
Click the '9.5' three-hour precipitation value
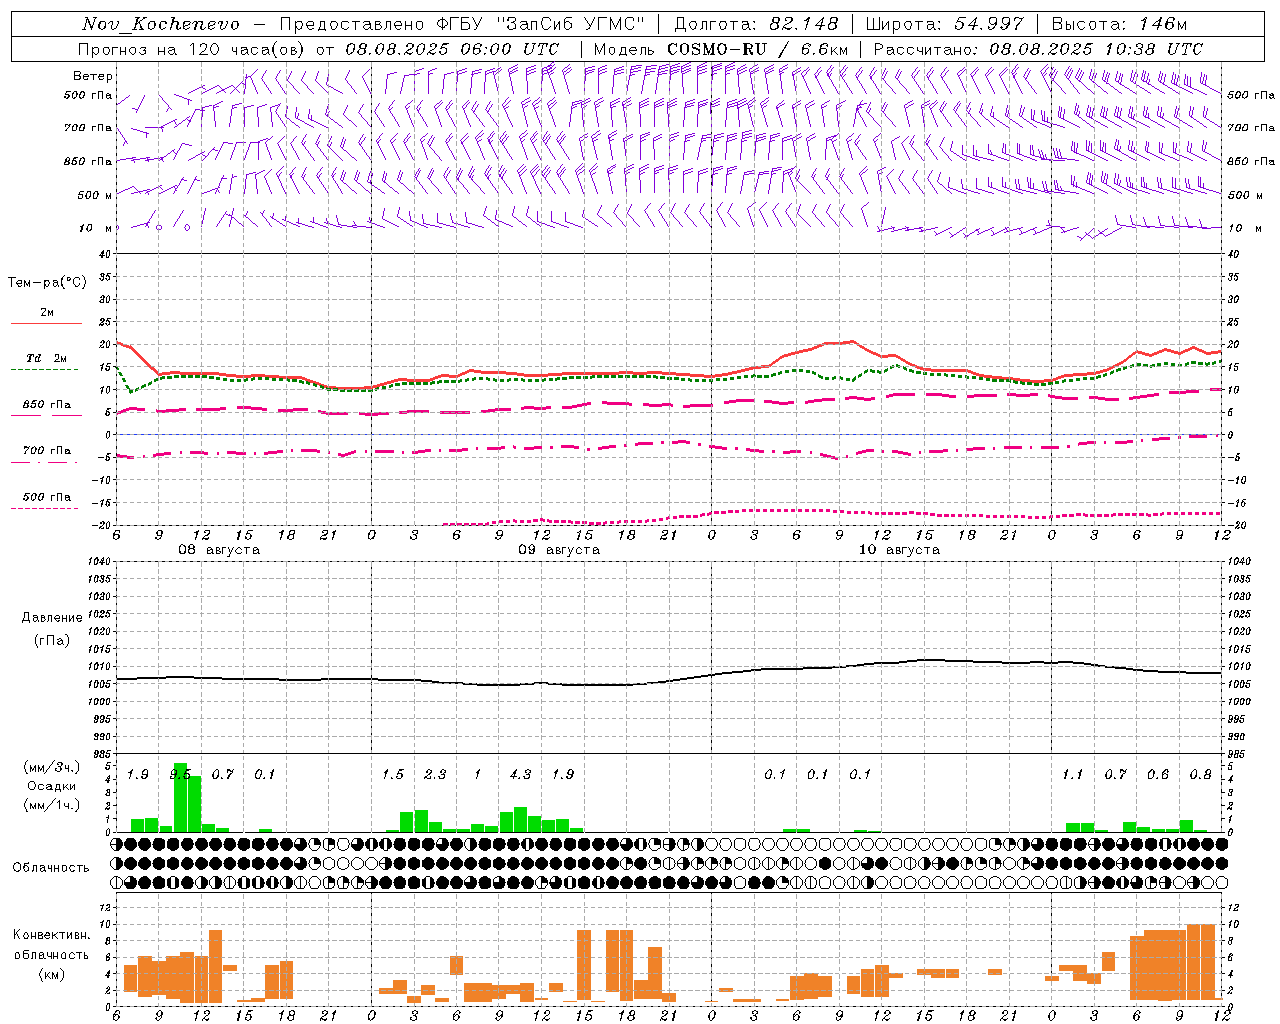coord(180,775)
